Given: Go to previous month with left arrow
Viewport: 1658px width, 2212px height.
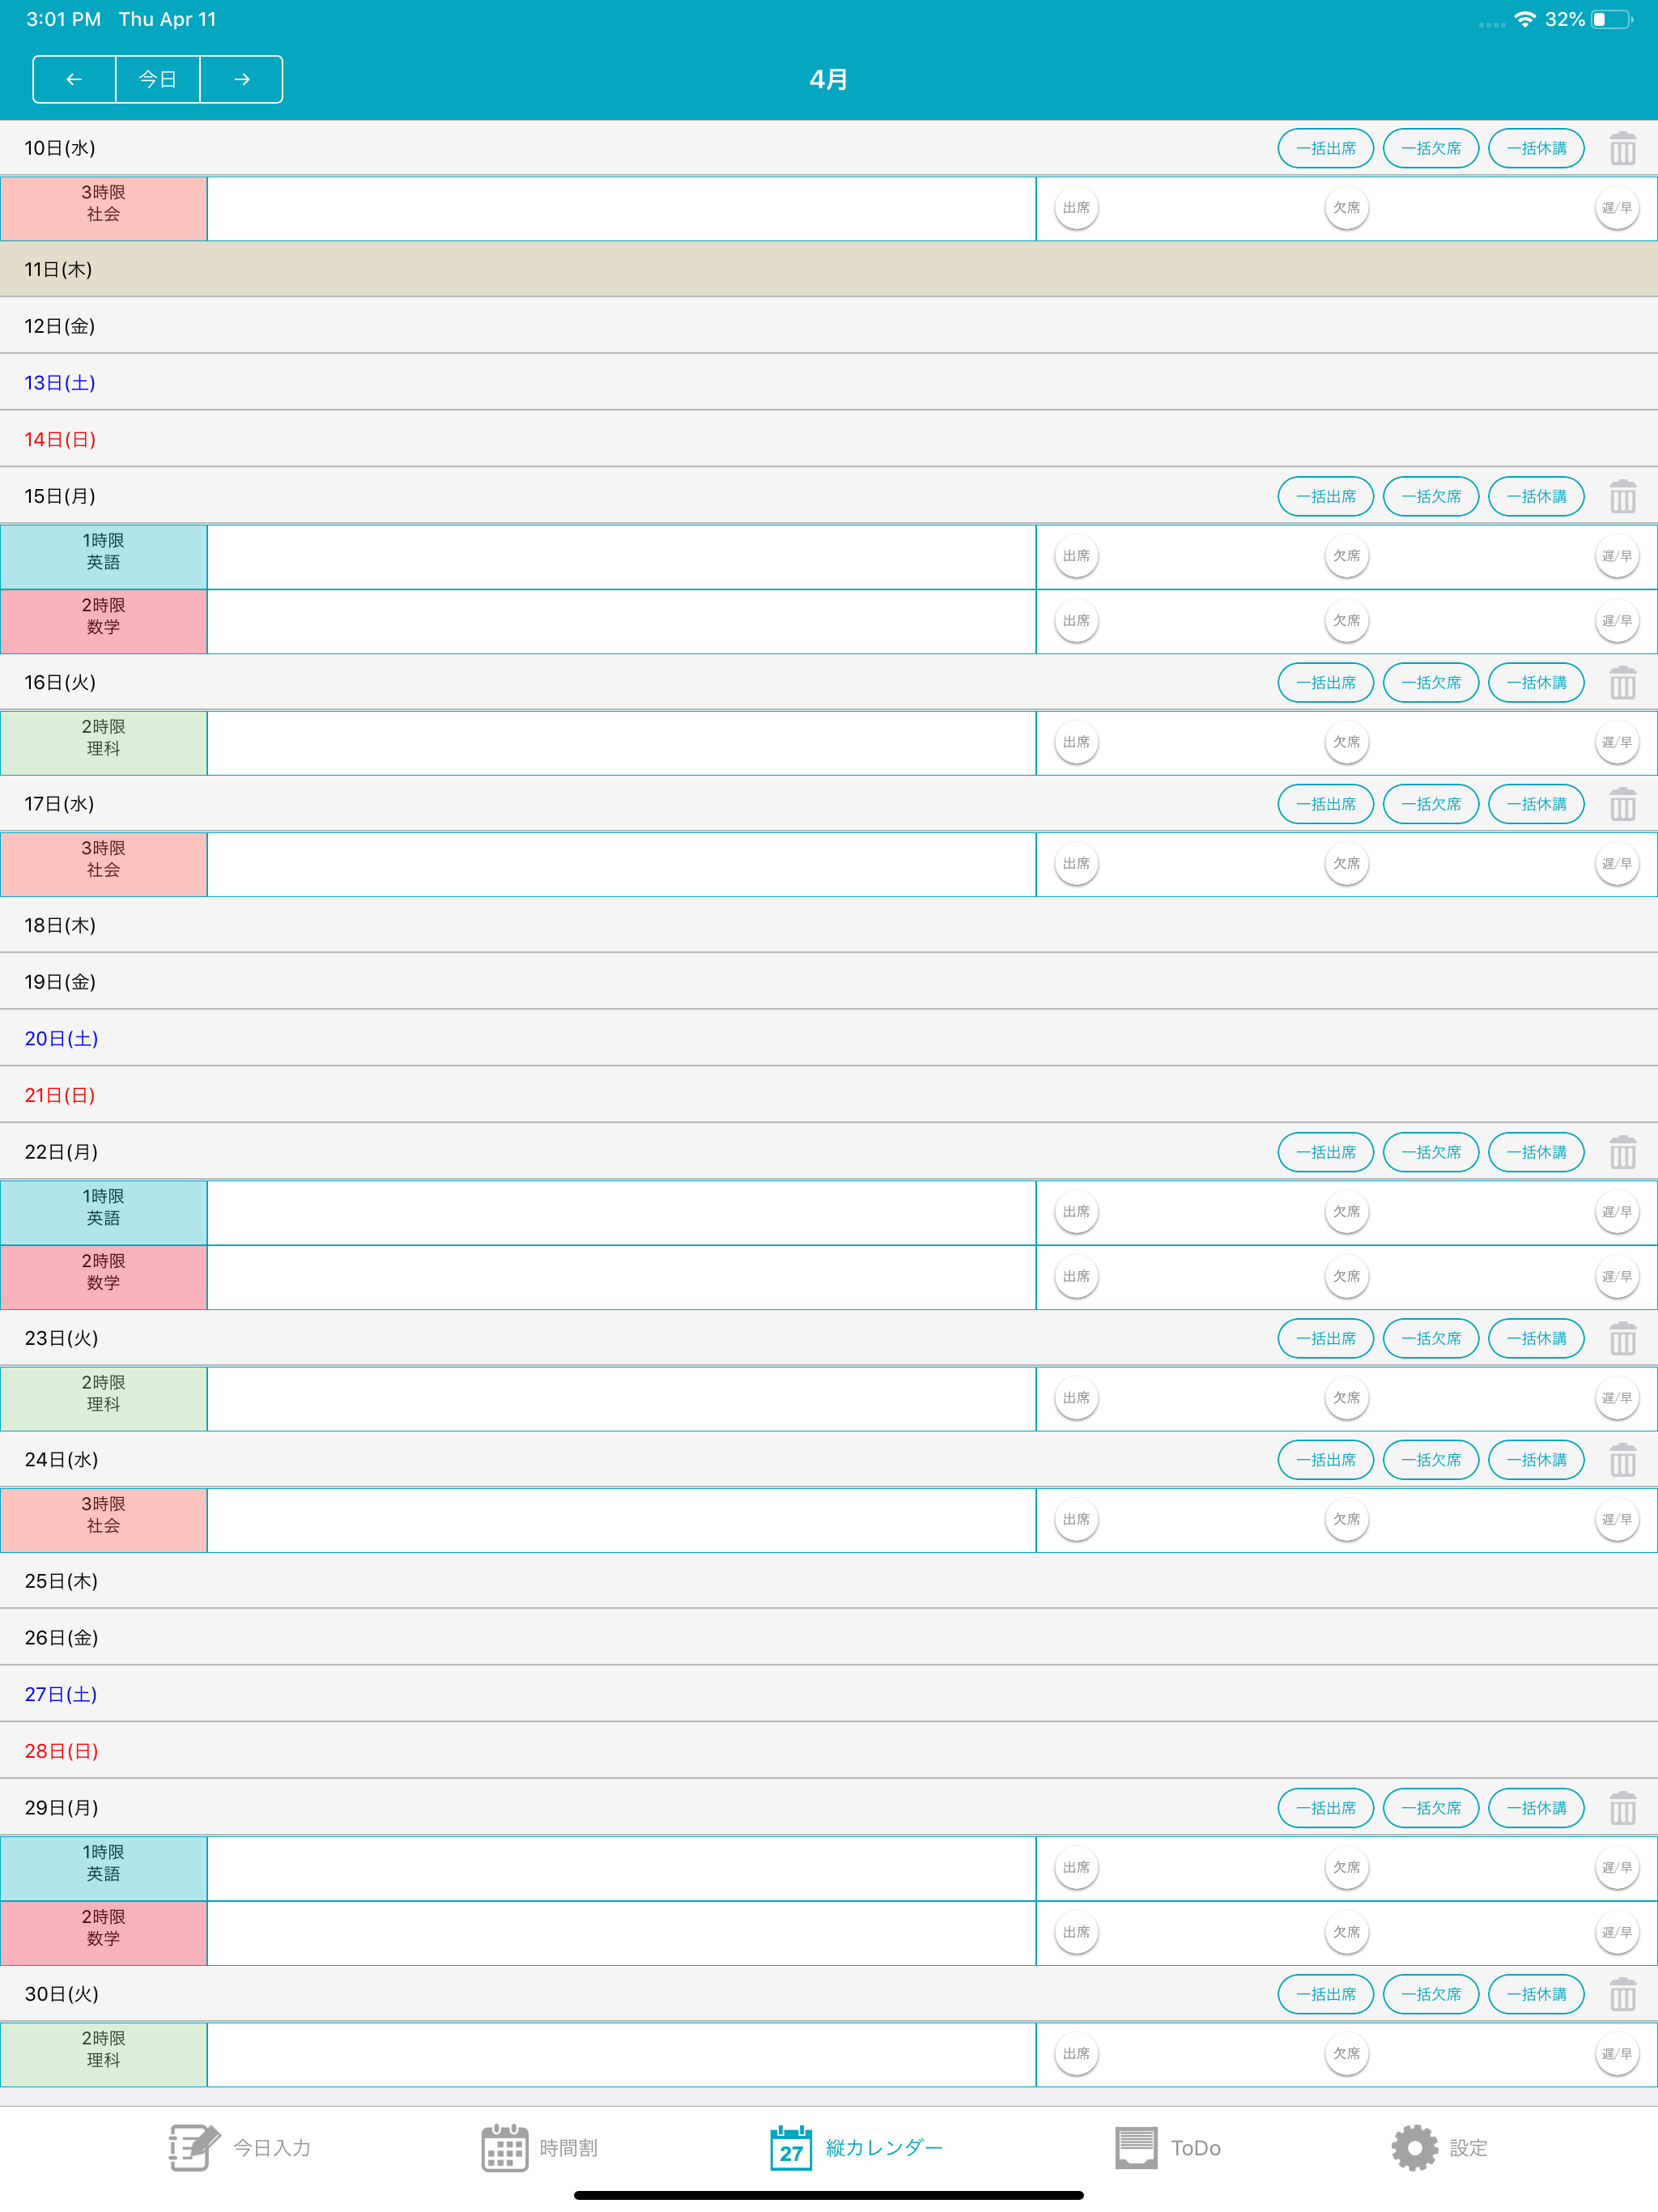Looking at the screenshot, I should click(x=74, y=80).
